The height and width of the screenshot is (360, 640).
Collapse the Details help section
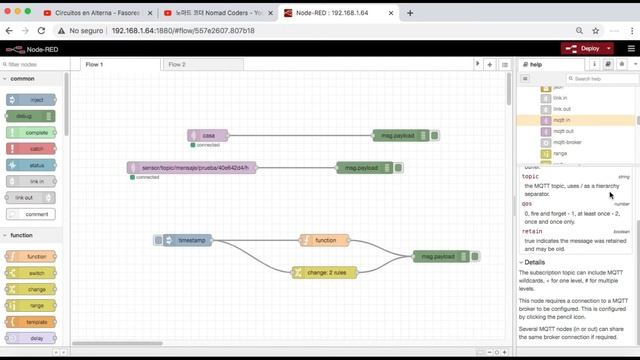pos(532,262)
